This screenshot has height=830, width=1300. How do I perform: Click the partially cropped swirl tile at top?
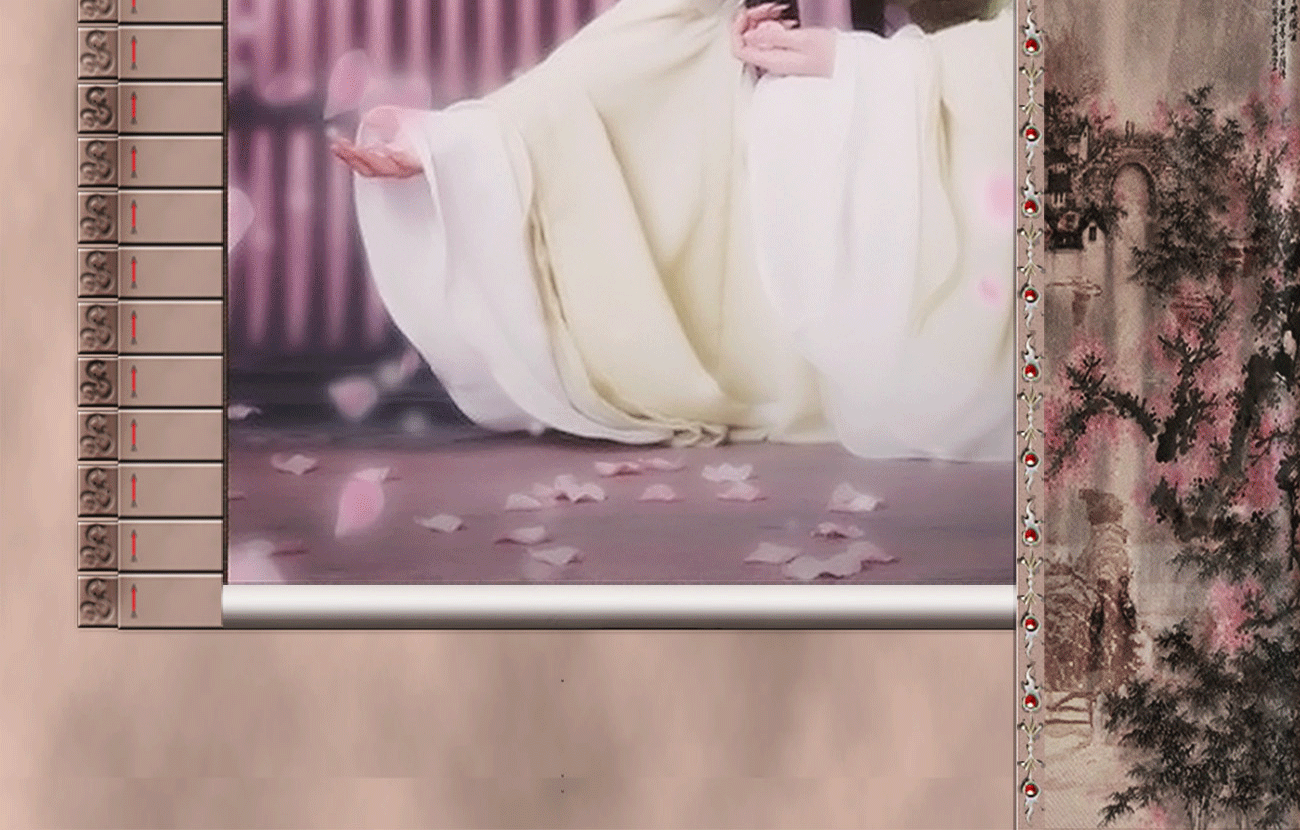(x=98, y=10)
